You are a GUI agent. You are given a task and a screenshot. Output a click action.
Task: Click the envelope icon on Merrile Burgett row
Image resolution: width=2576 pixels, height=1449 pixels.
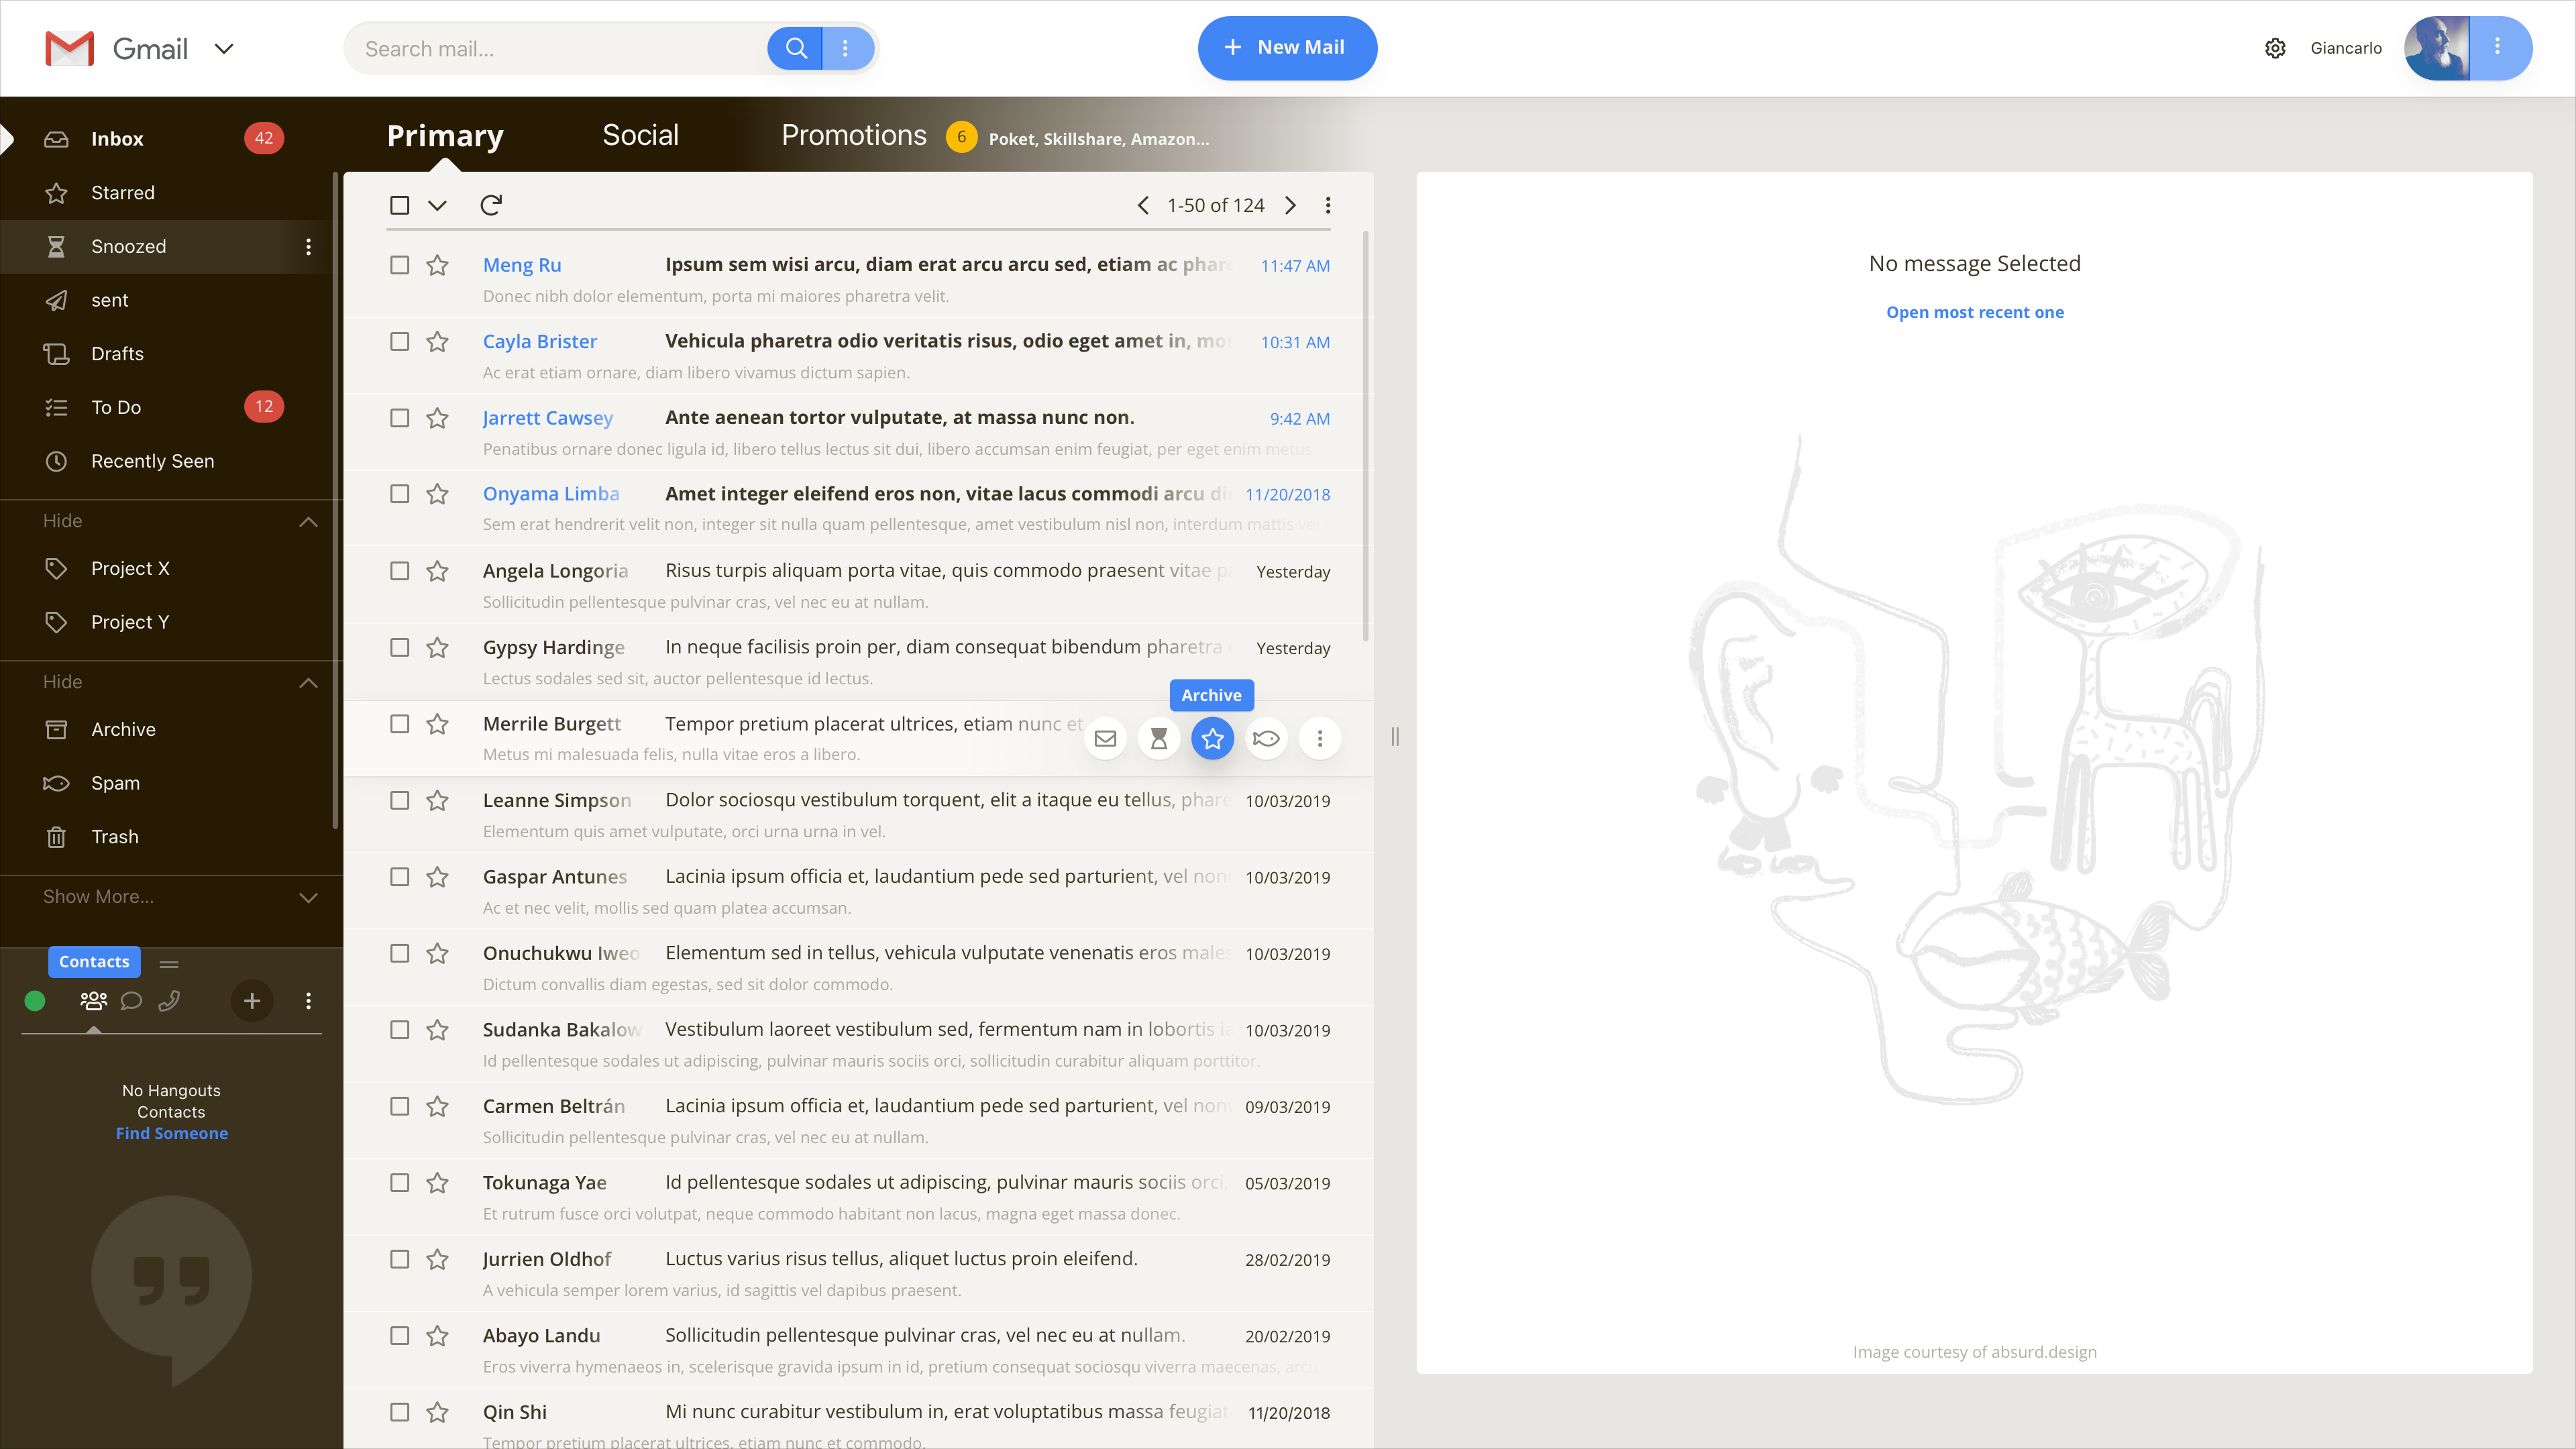pyautogui.click(x=1105, y=738)
